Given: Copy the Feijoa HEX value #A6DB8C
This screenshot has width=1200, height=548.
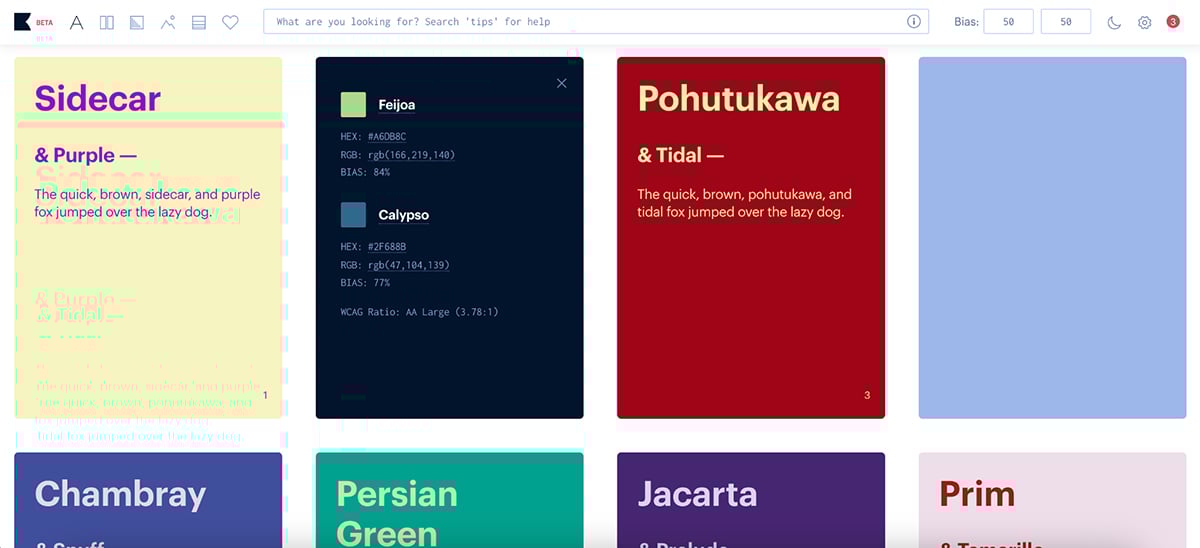Looking at the screenshot, I should (386, 137).
